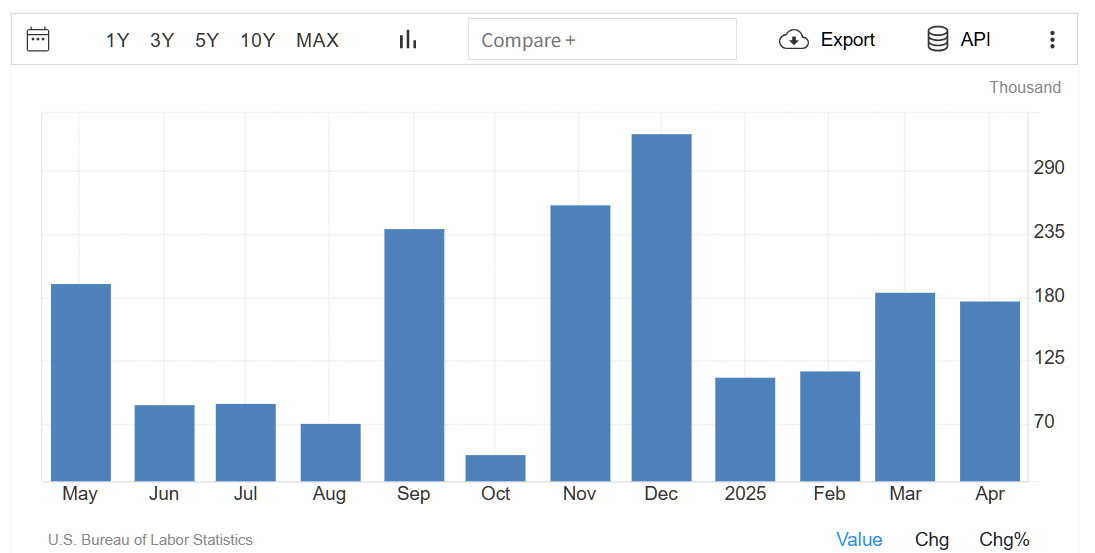Click the short Oct bar
The height and width of the screenshot is (553, 1095).
[496, 469]
